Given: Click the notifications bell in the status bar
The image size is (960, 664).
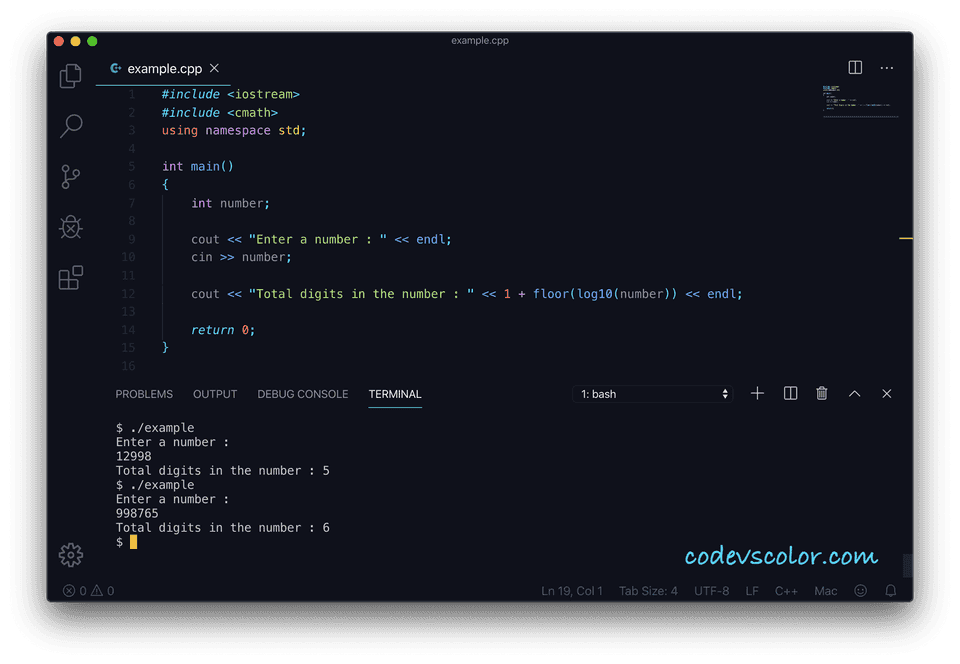Looking at the screenshot, I should click(890, 590).
